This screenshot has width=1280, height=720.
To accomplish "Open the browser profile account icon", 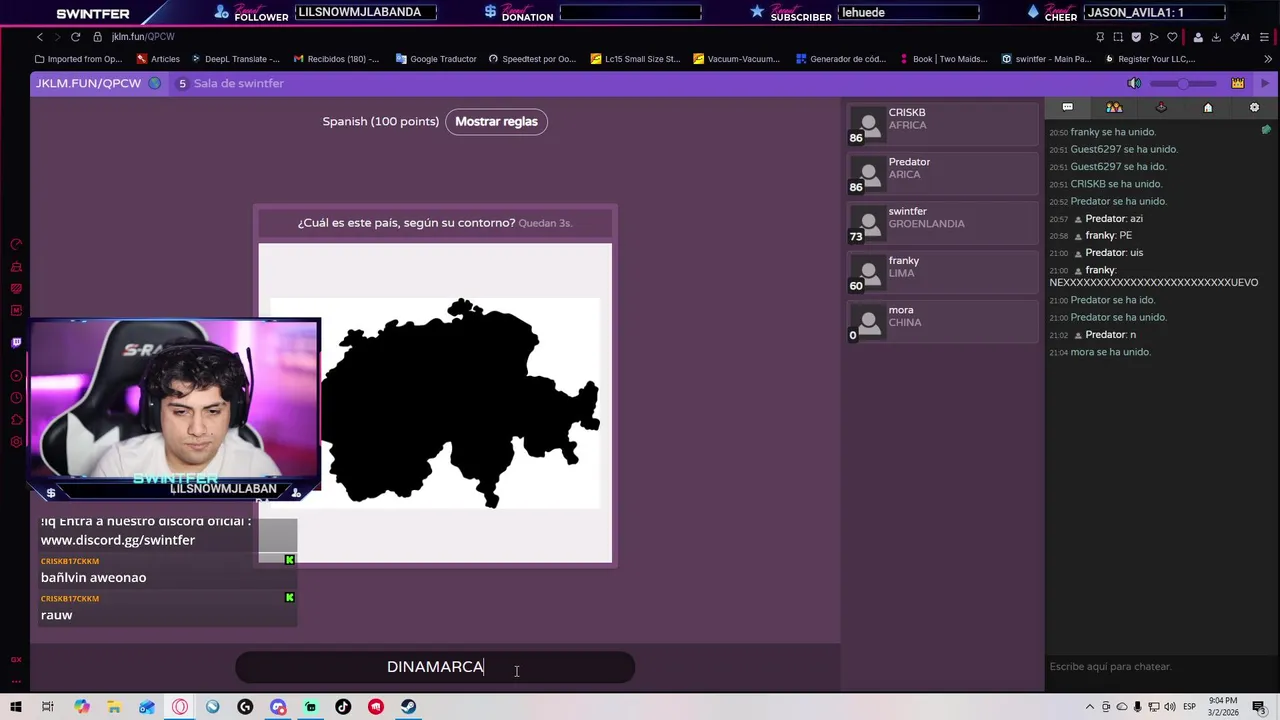I will [x=1198, y=37].
